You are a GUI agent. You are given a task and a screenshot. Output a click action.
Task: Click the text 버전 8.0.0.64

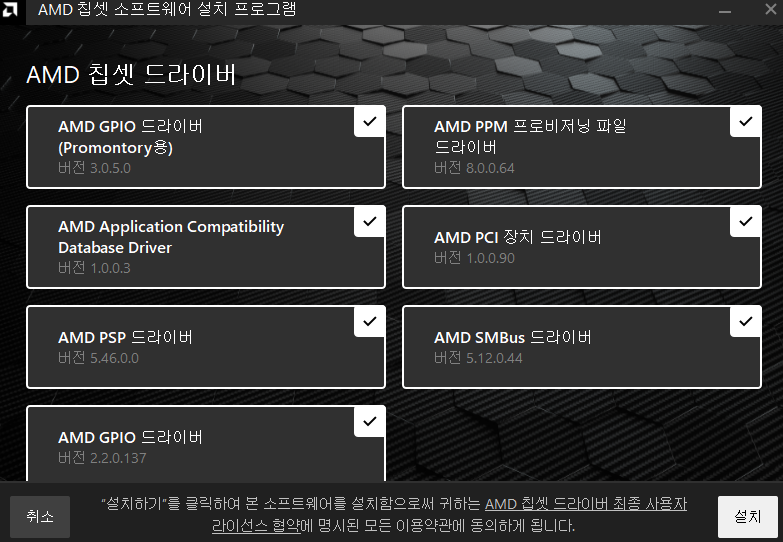pyautogui.click(x=474, y=168)
